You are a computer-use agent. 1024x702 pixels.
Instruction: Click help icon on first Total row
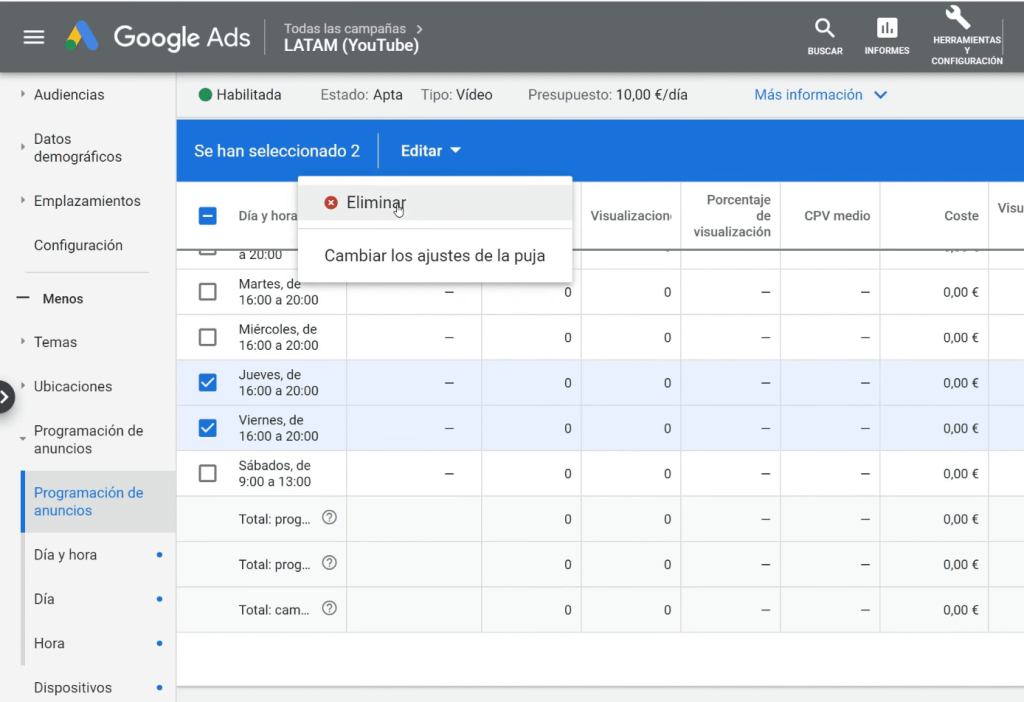(329, 518)
